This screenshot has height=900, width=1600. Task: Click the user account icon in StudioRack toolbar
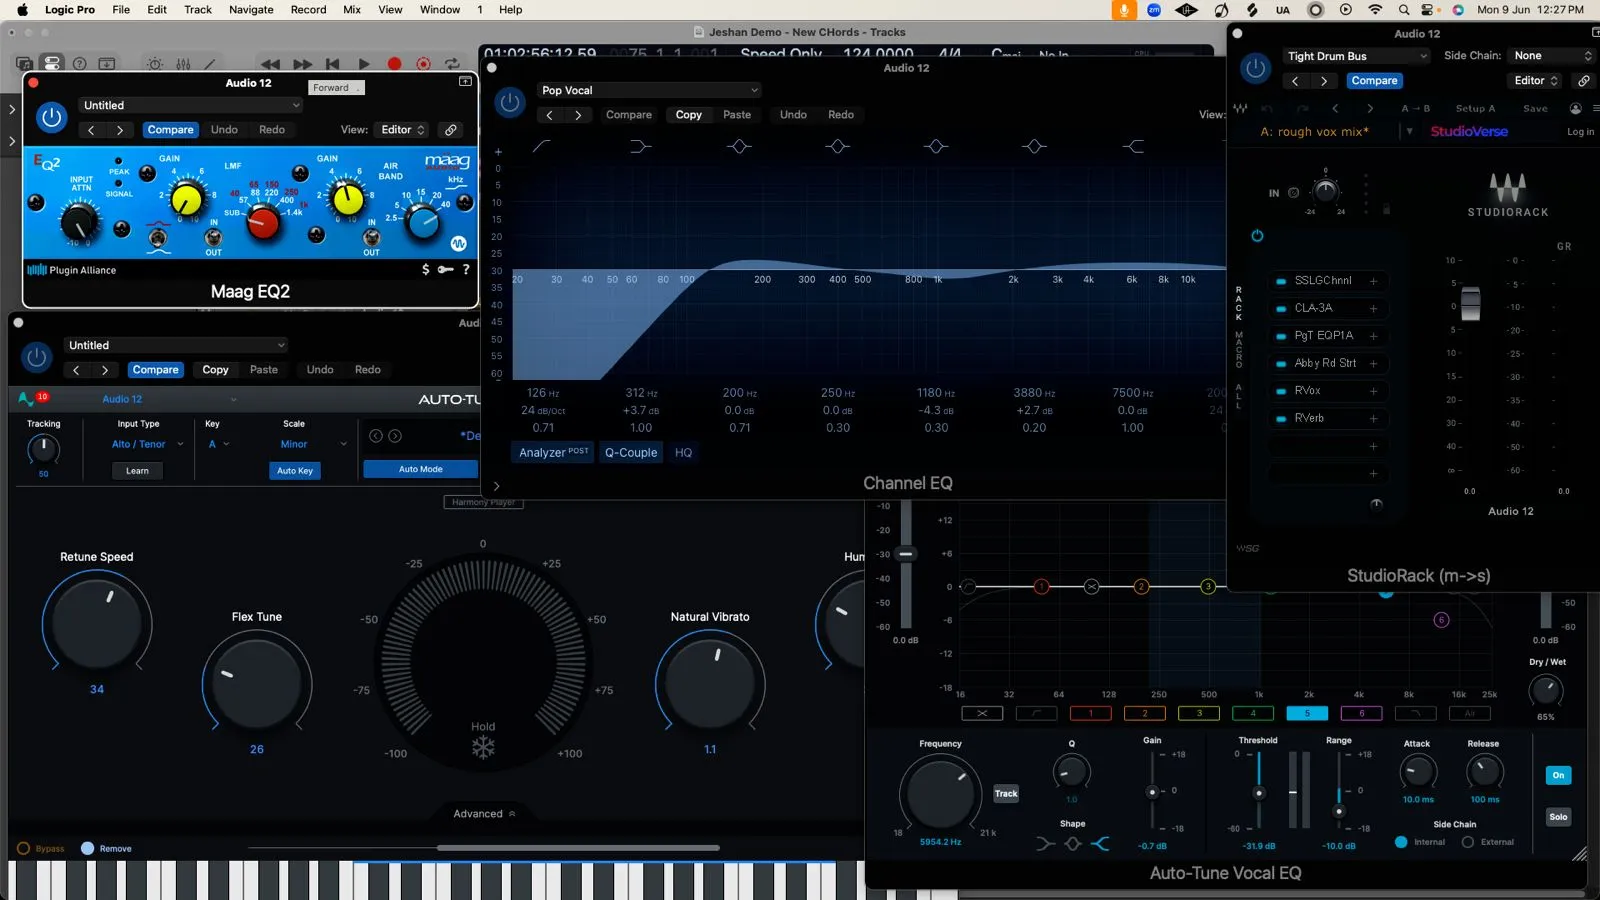(1577, 108)
